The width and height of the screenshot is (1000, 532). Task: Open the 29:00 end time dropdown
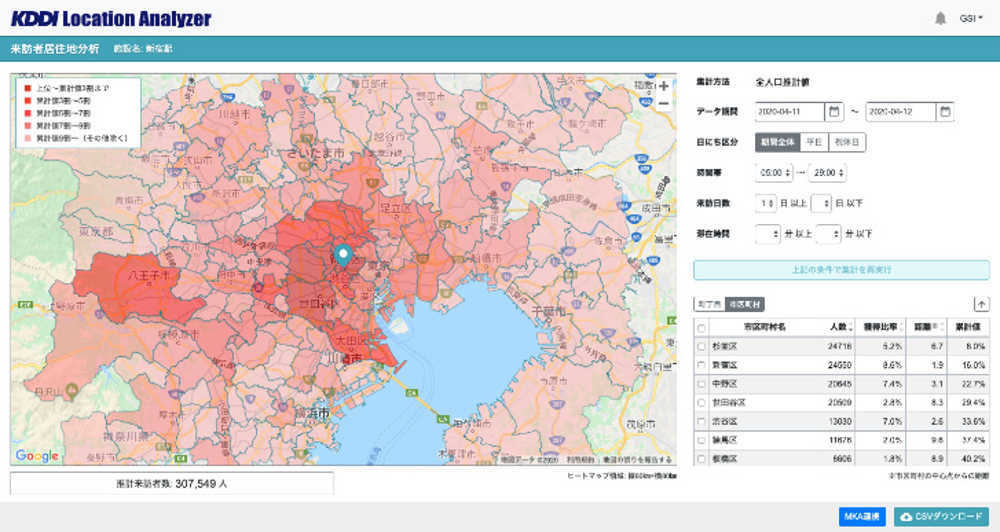pyautogui.click(x=828, y=173)
